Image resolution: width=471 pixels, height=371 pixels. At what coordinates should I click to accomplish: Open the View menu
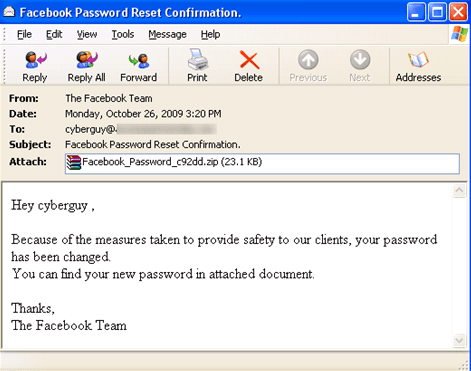[x=87, y=34]
